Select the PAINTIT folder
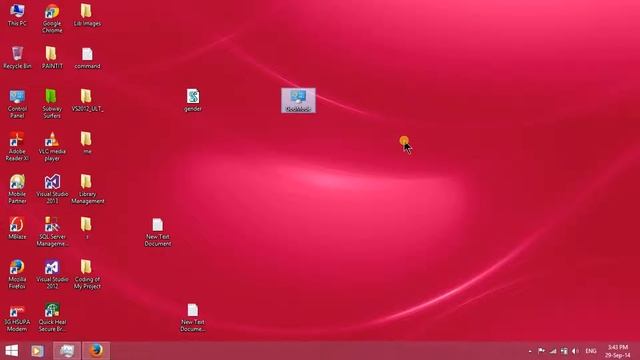This screenshot has height=360, width=640. tap(52, 58)
